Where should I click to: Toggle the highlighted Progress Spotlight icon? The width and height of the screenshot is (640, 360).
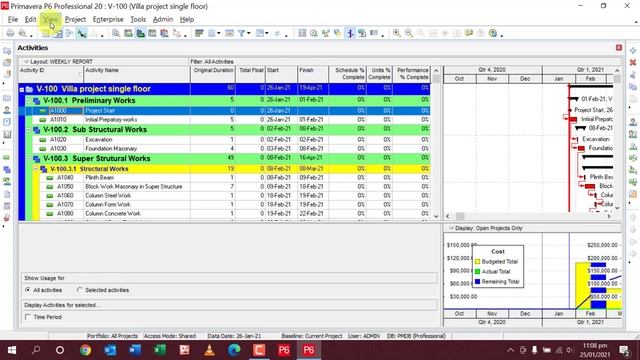(350, 33)
